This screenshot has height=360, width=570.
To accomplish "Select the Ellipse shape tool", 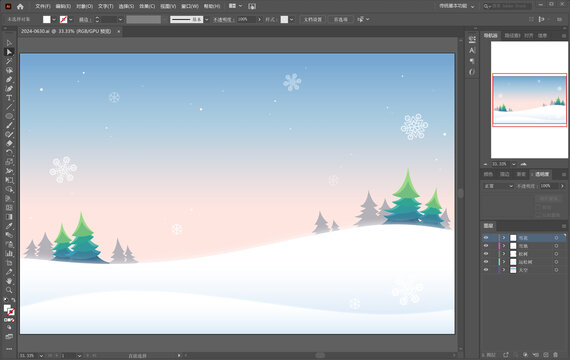I will pos(9,116).
